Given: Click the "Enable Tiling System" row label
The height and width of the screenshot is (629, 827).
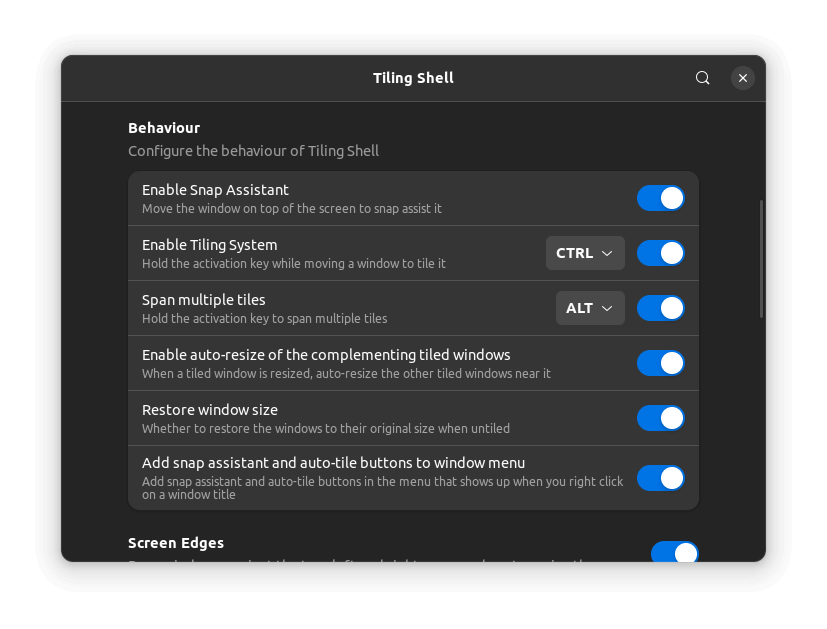Looking at the screenshot, I should click(209, 245).
